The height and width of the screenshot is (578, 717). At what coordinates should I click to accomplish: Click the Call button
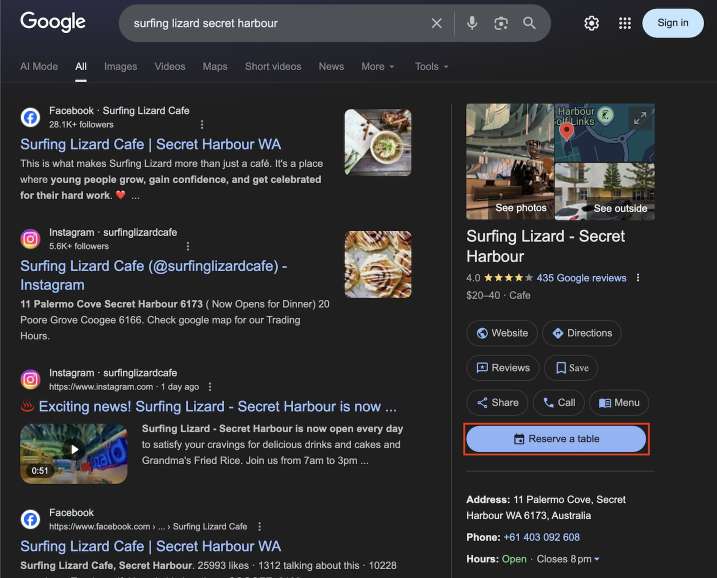(559, 402)
